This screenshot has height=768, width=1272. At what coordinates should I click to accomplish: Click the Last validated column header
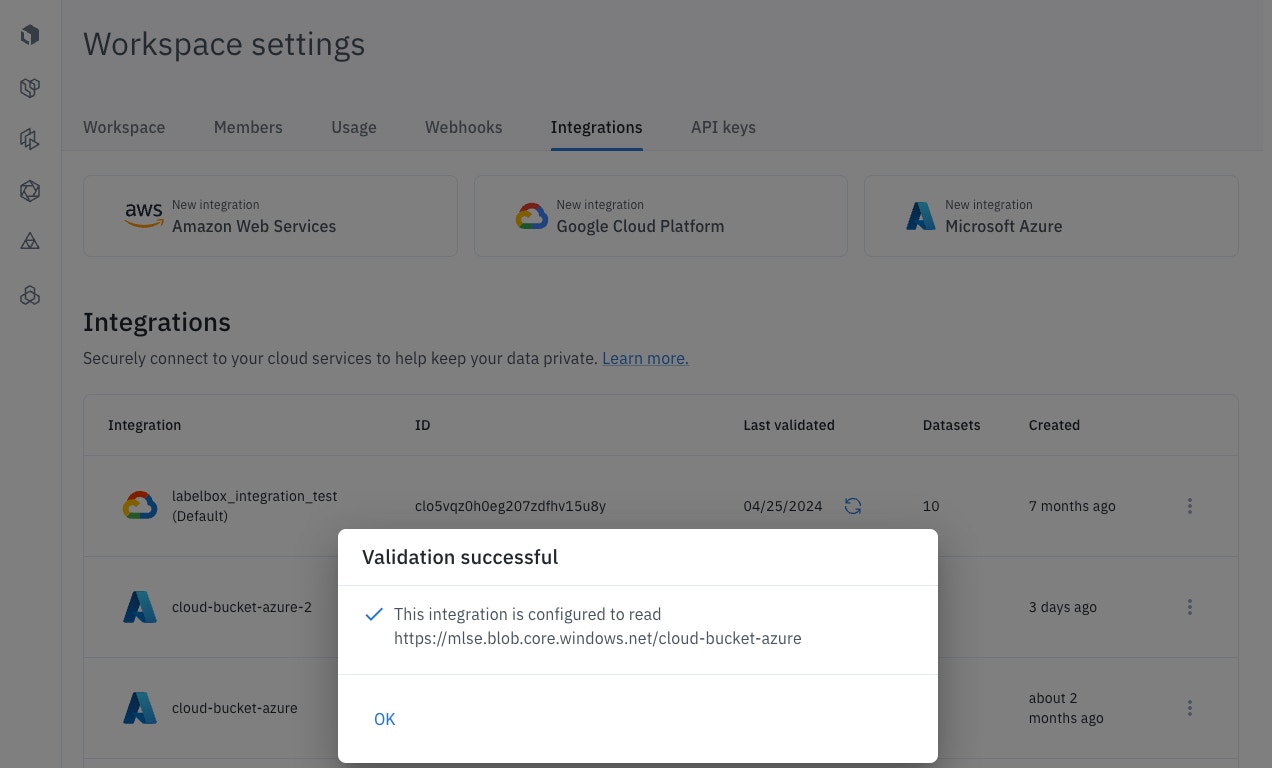point(789,425)
